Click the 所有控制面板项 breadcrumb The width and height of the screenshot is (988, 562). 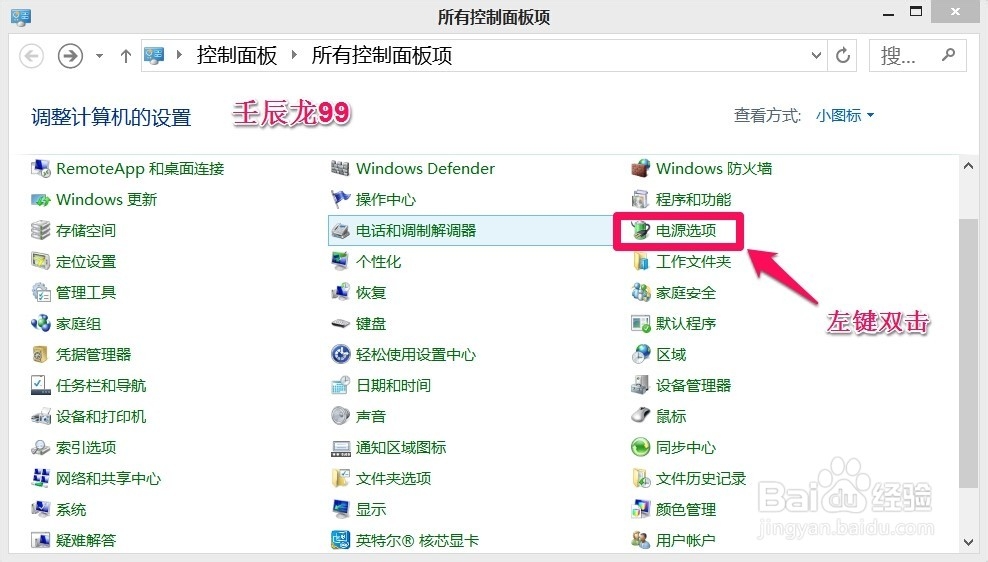coord(381,55)
